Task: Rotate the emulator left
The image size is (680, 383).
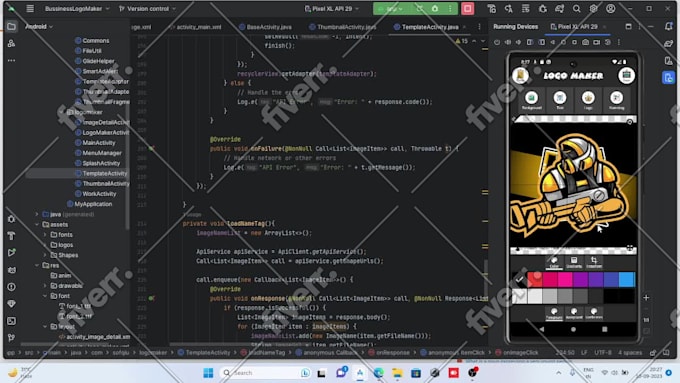Action: 530,43
